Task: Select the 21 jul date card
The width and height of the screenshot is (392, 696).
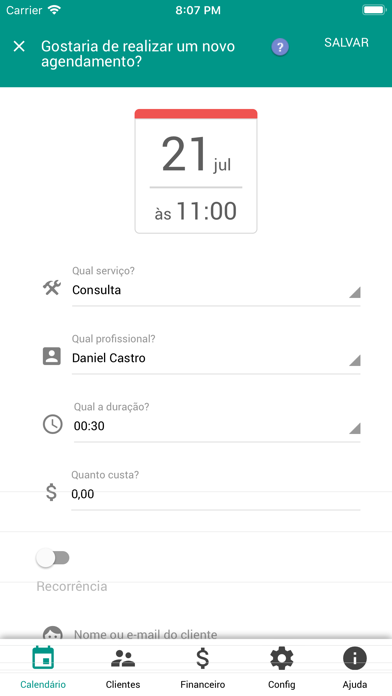Action: point(196,171)
